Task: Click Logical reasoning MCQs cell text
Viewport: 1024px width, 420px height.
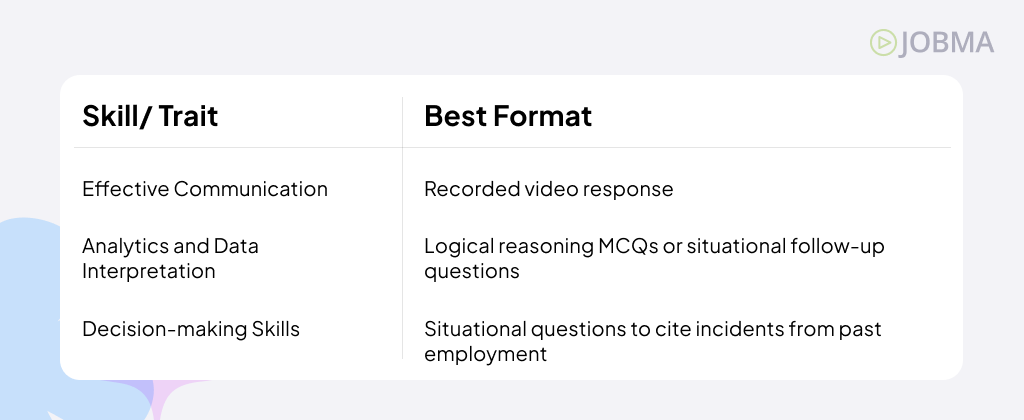Action: click(x=654, y=259)
